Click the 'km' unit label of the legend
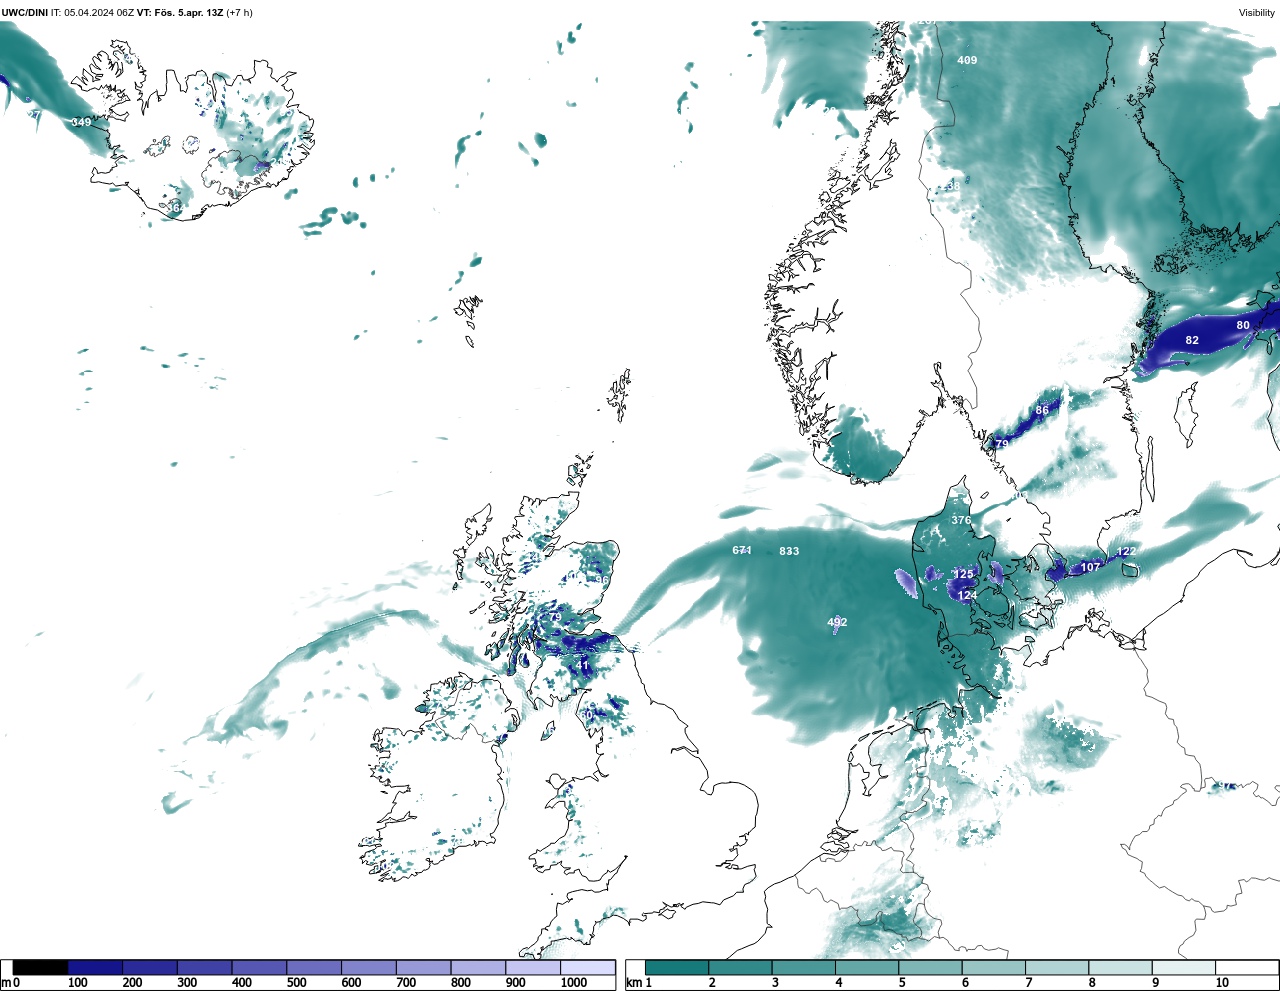Image resolution: width=1280 pixels, height=991 pixels. (633, 982)
